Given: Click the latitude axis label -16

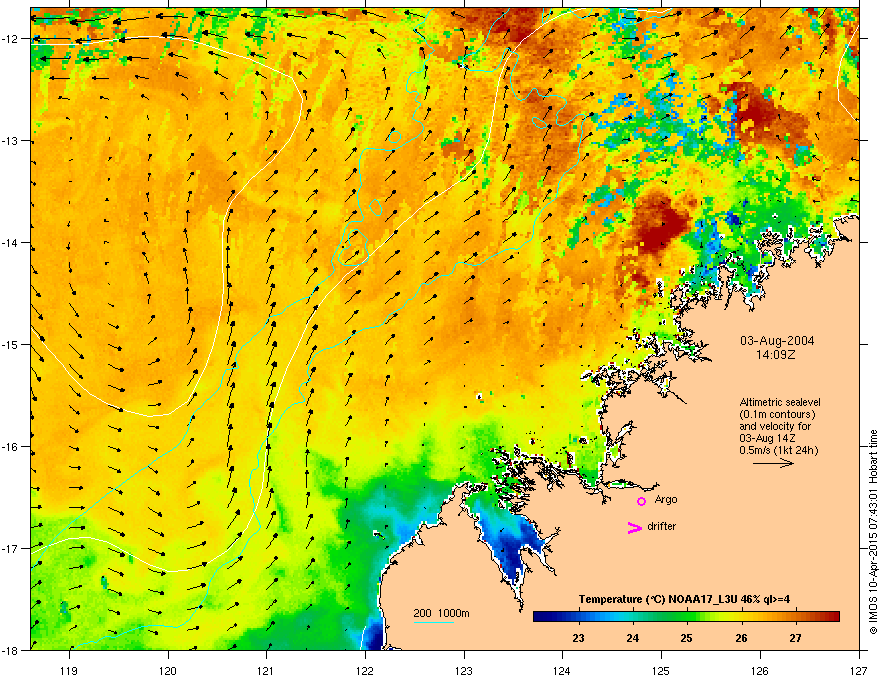Looking at the screenshot, I should click(10, 447).
